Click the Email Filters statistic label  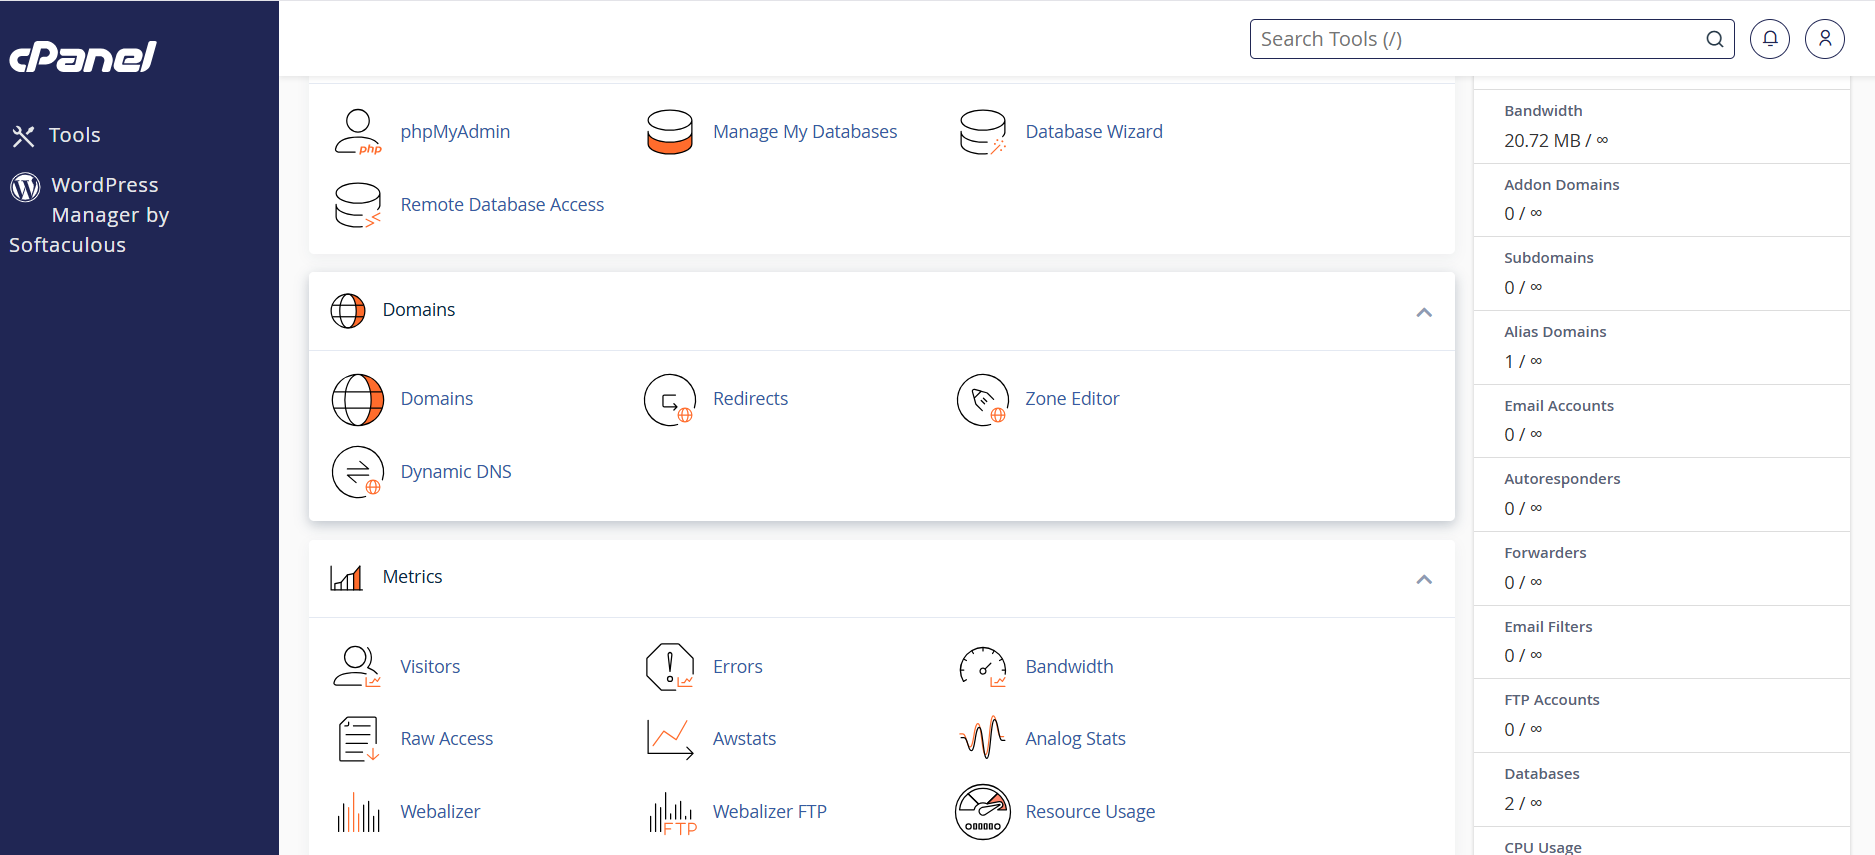[1548, 627]
